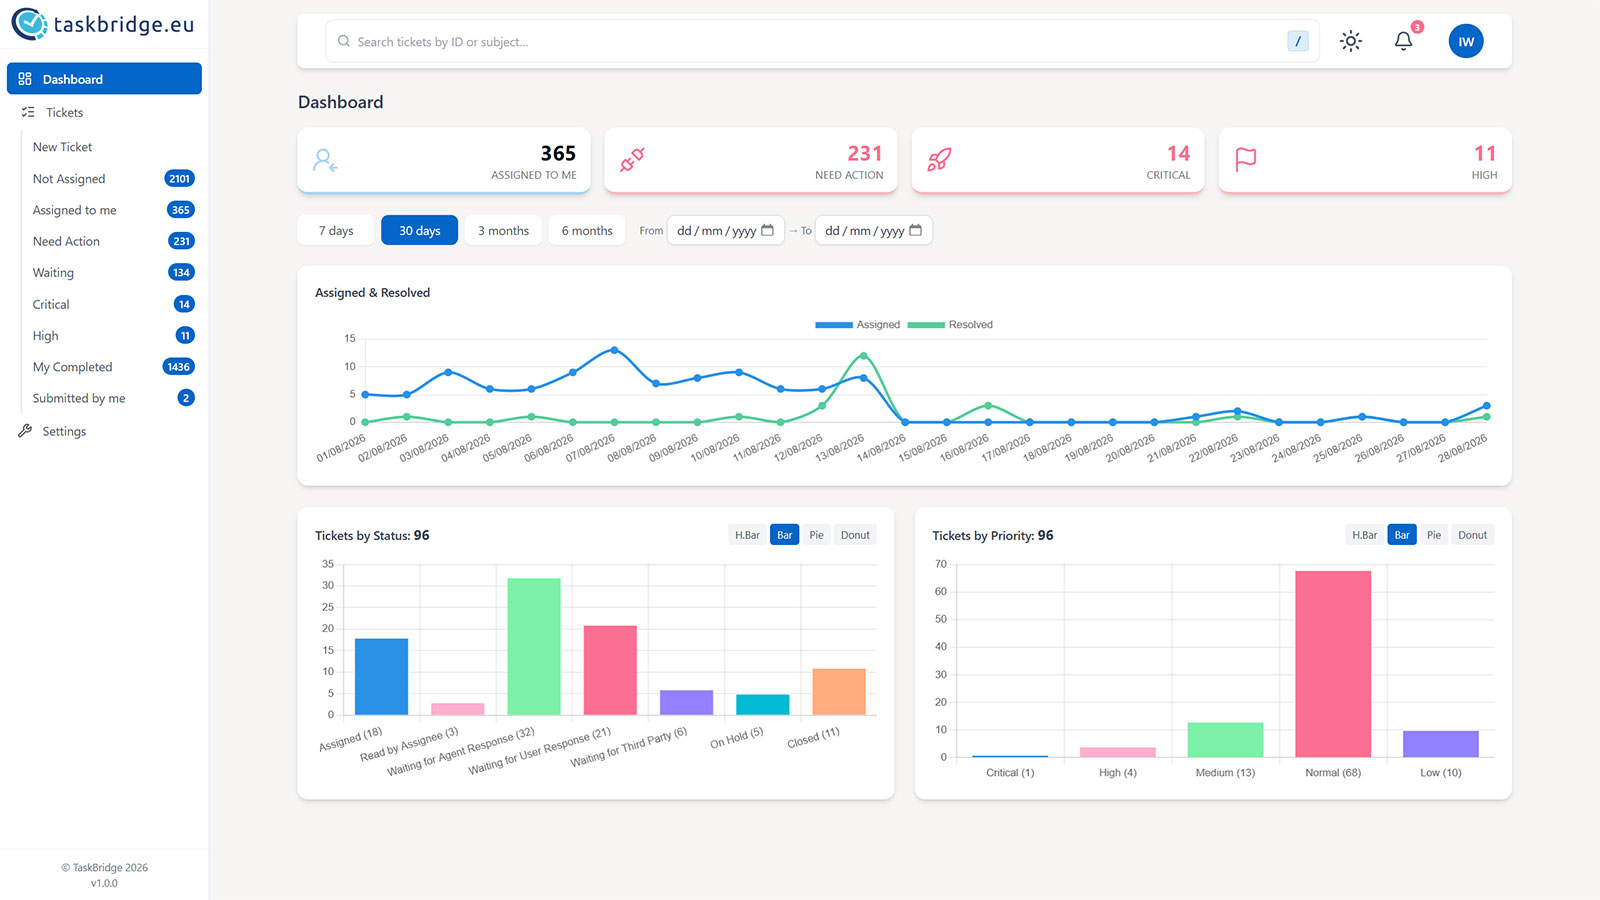
Task: Click the taskbridge.eu logo
Action: [103, 24]
